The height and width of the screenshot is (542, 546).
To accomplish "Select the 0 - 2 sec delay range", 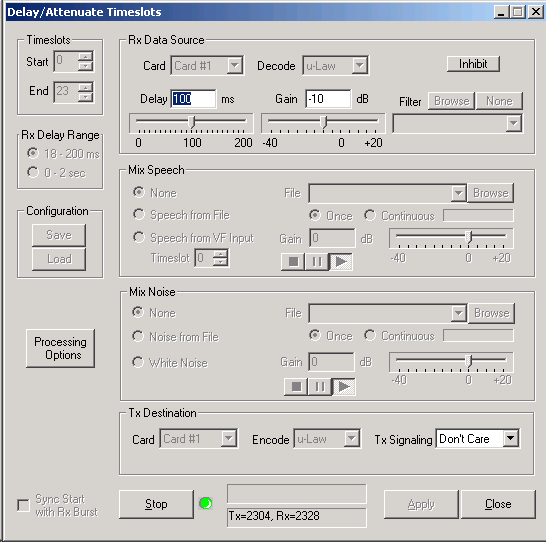I will tap(33, 172).
